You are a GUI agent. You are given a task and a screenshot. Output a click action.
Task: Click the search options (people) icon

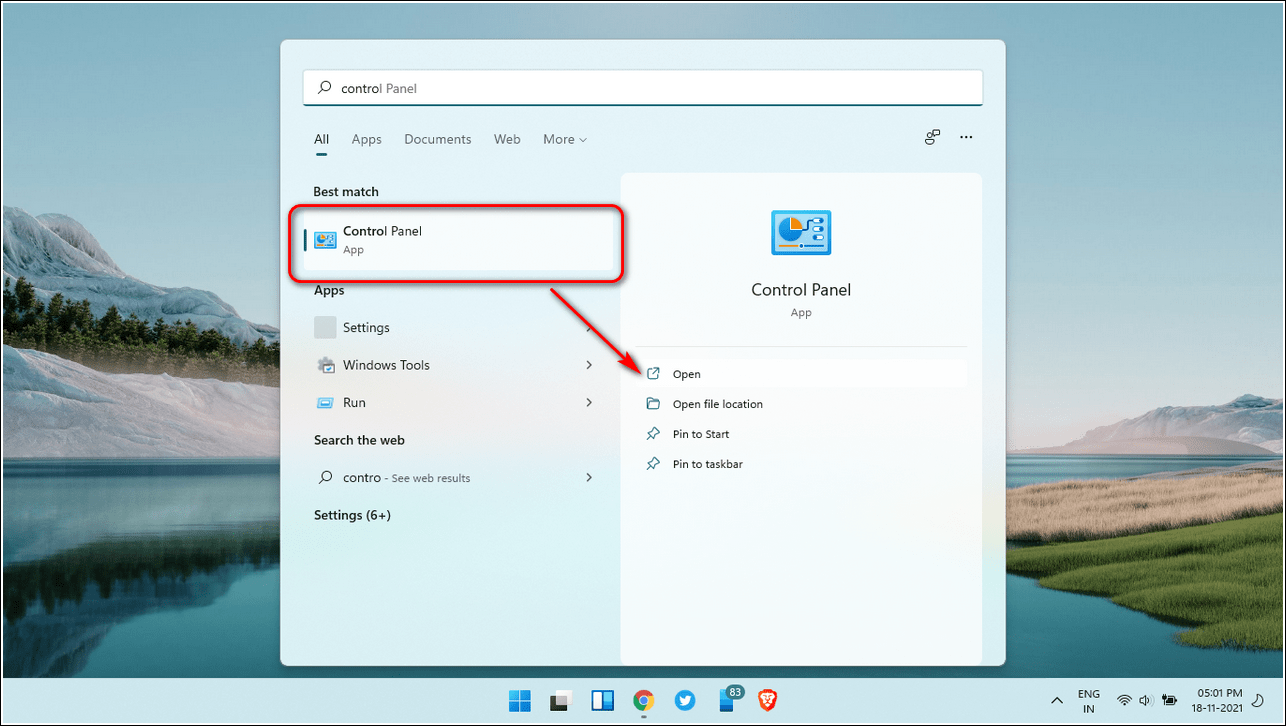(x=932, y=138)
